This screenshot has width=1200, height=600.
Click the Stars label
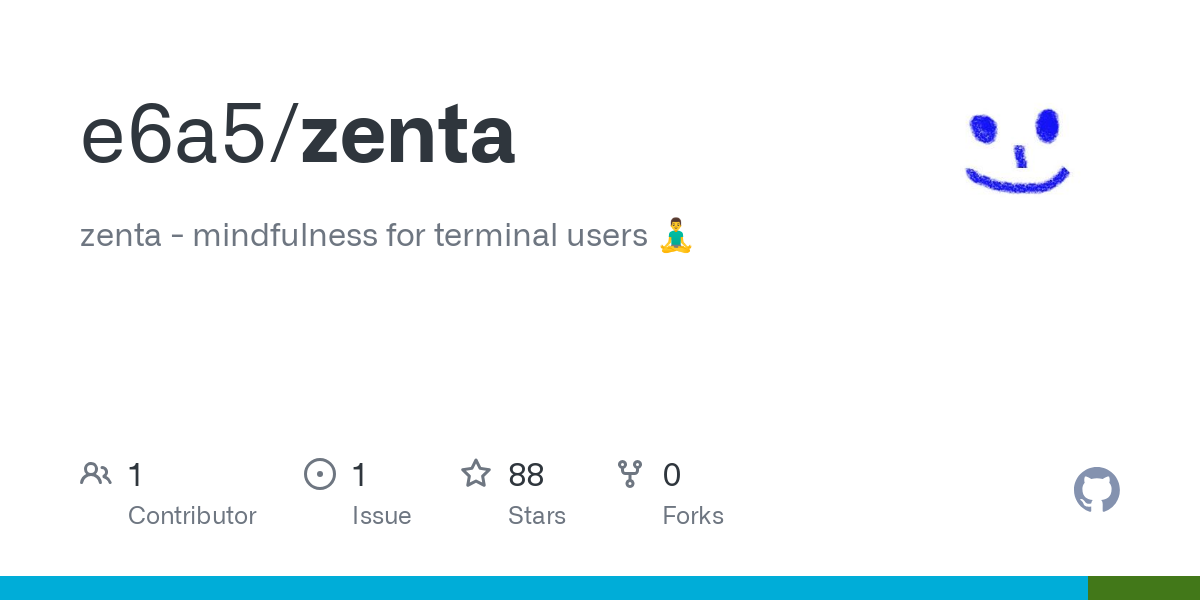tap(537, 516)
